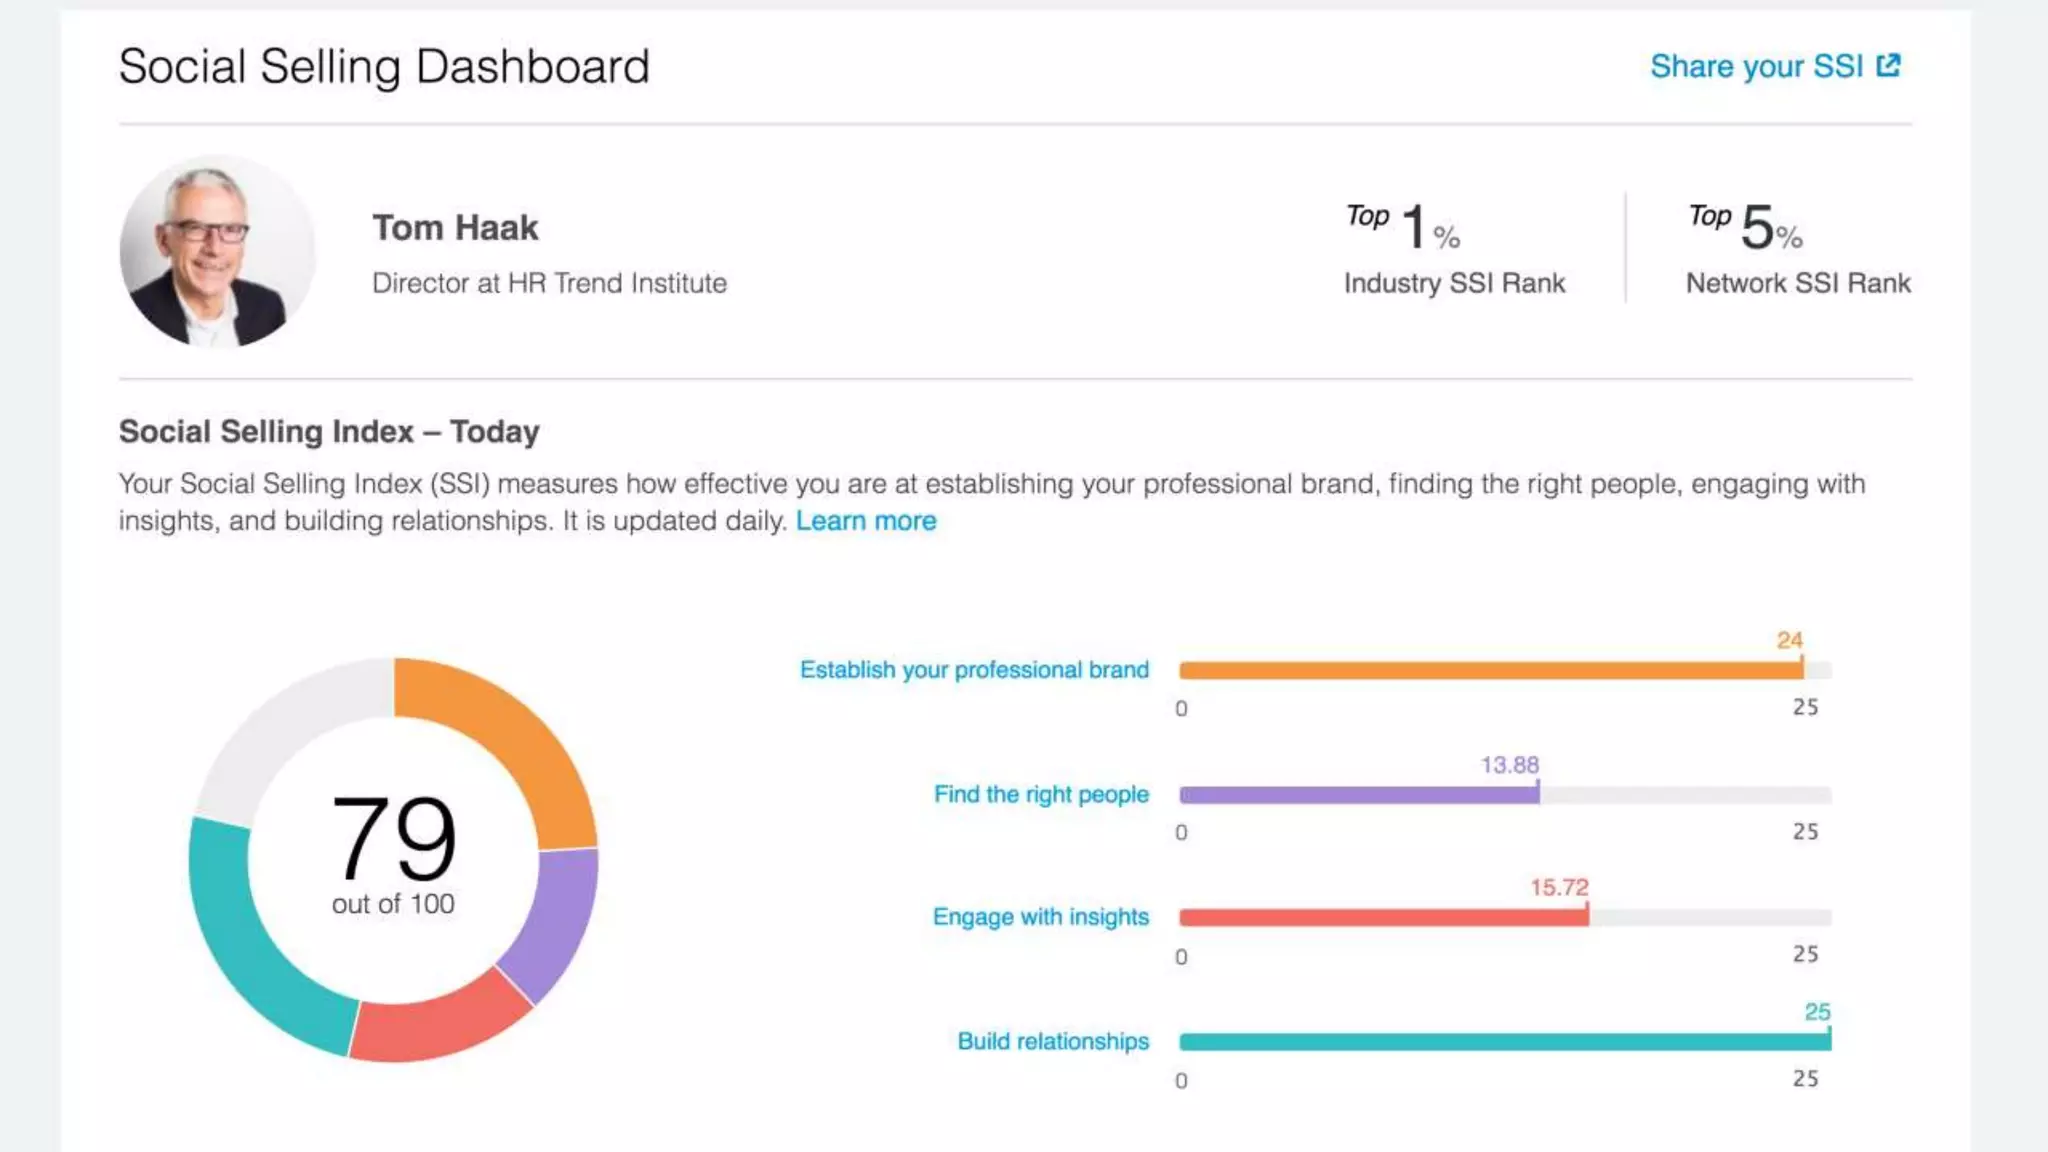2048x1152 pixels.
Task: Click the Share your SSI external-link icon
Action: [x=1888, y=66]
